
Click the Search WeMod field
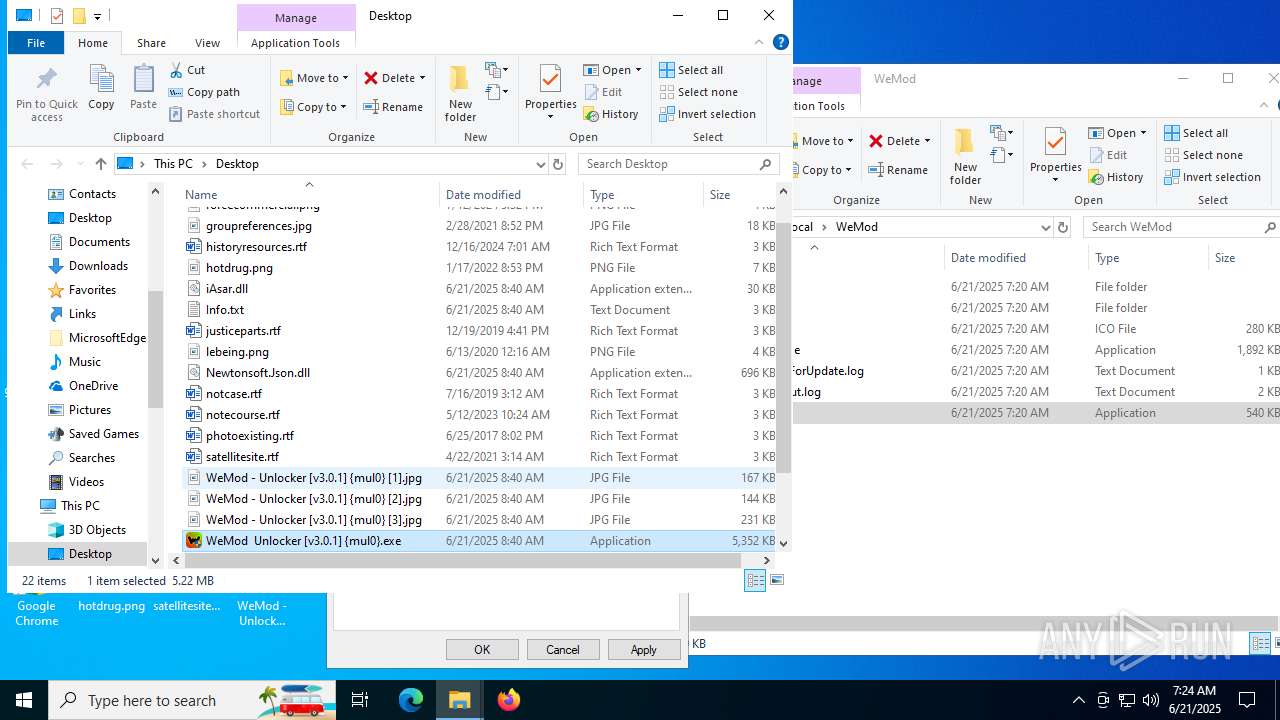(x=1182, y=227)
